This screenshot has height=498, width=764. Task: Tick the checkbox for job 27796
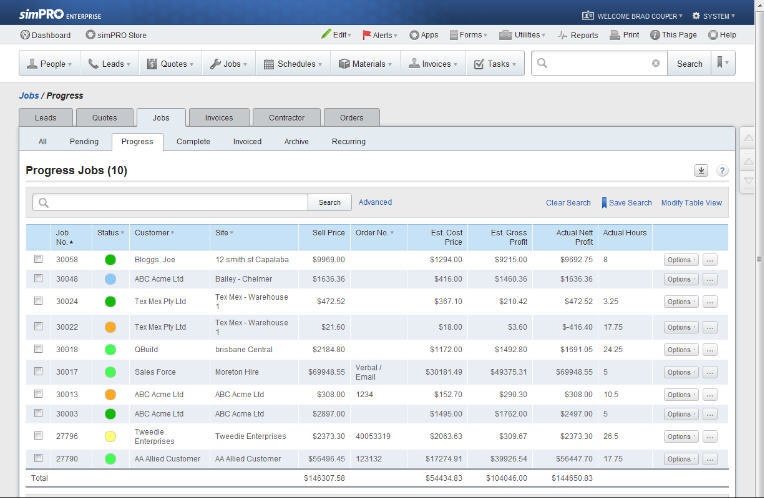[x=38, y=436]
